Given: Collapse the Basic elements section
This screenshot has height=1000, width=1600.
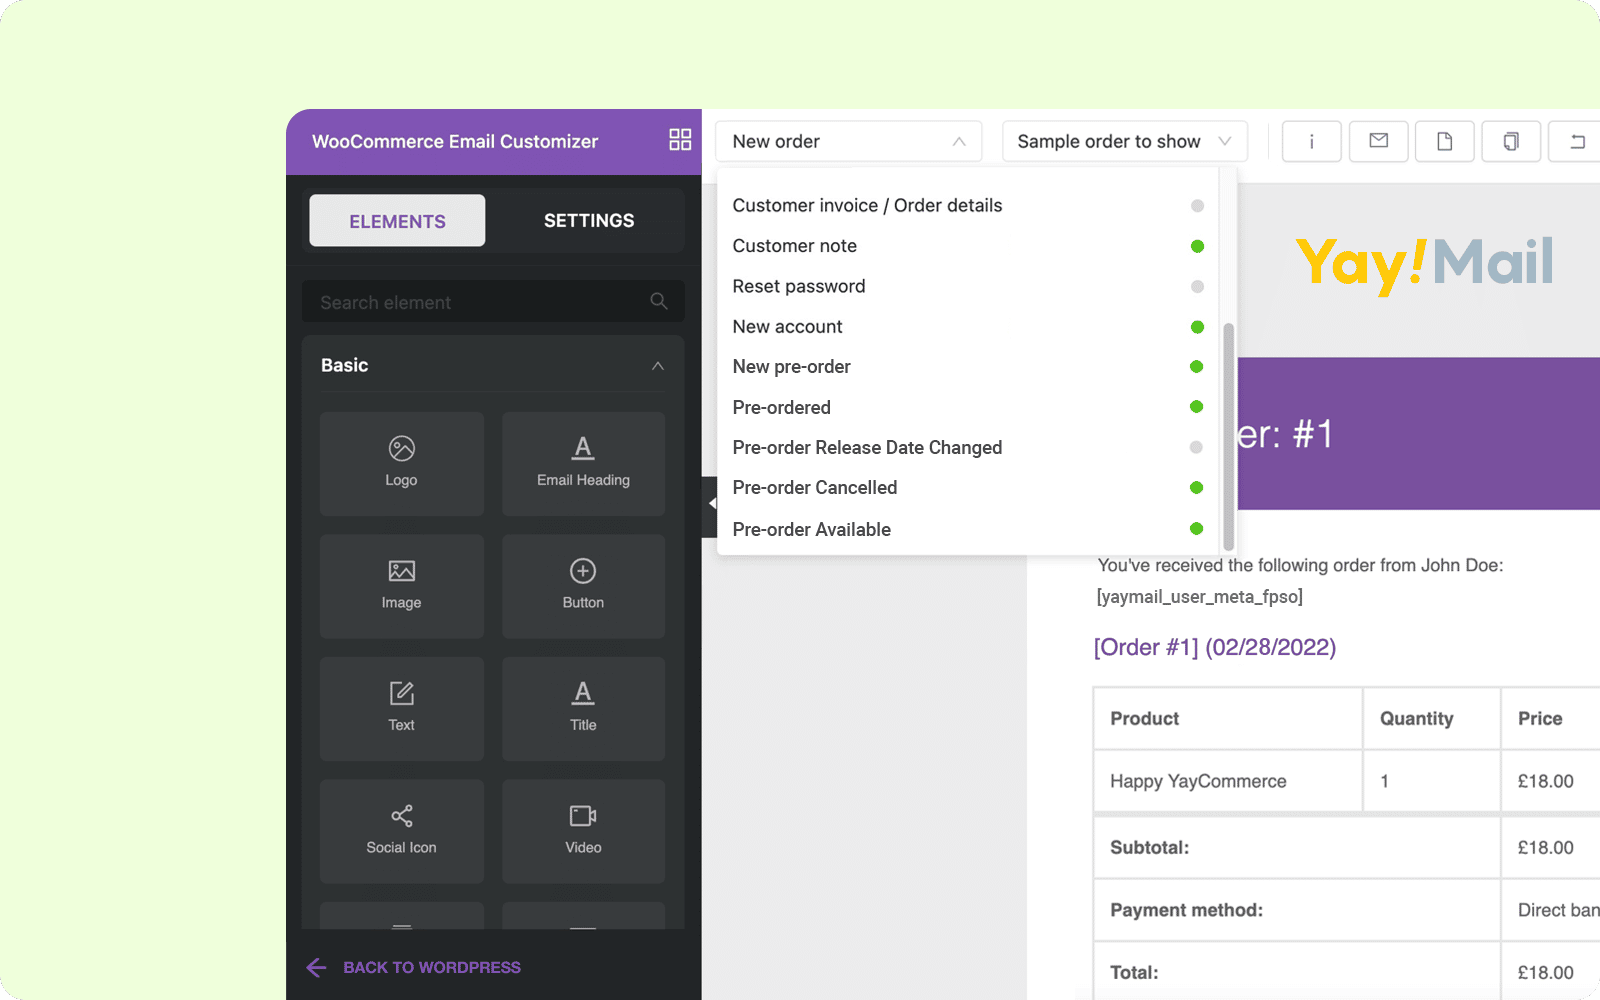Looking at the screenshot, I should pyautogui.click(x=657, y=366).
